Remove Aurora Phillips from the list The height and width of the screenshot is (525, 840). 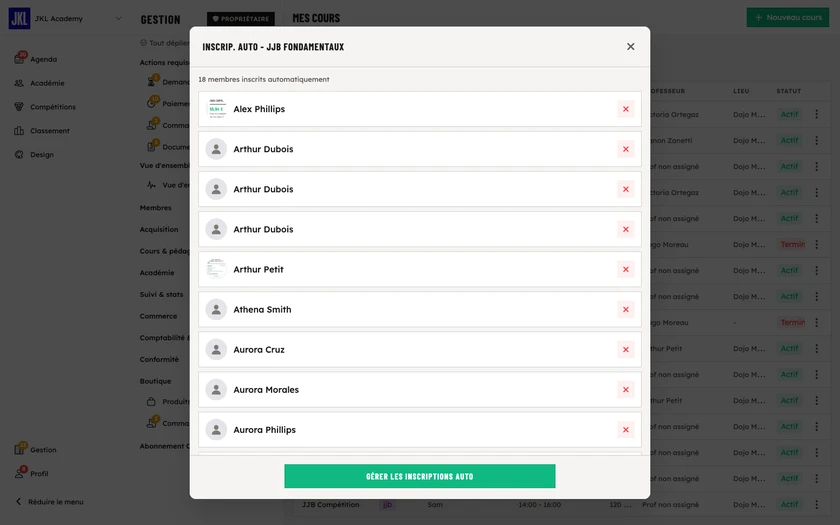coord(625,430)
